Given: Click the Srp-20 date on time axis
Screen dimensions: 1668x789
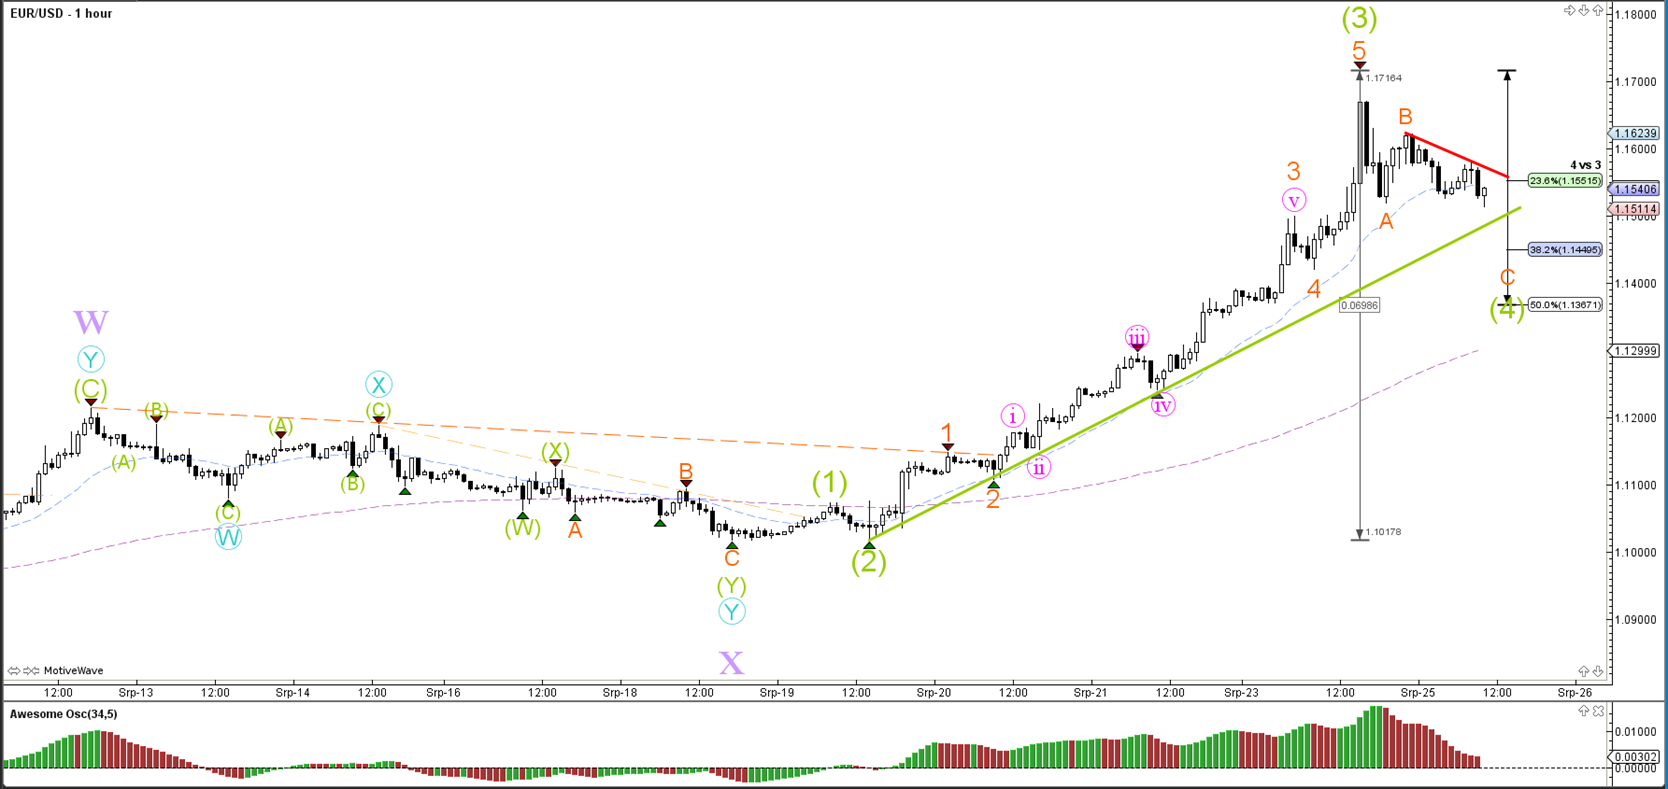Looking at the screenshot, I should point(933,692).
